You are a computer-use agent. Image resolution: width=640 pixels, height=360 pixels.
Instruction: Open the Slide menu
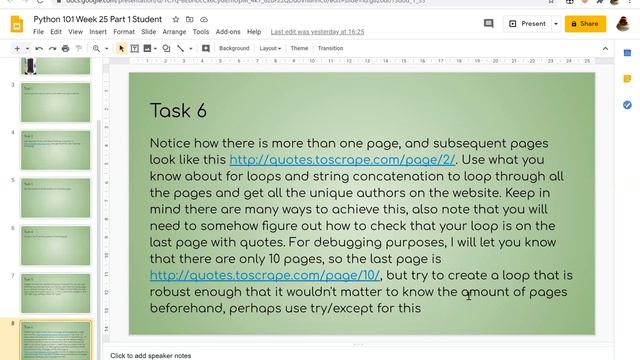click(x=149, y=32)
